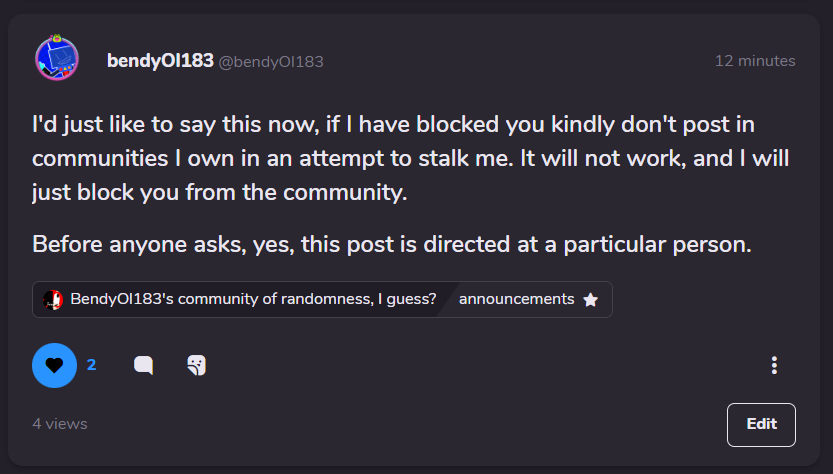
Task: Open BendyOl183's community of randomness link
Action: tap(253, 299)
